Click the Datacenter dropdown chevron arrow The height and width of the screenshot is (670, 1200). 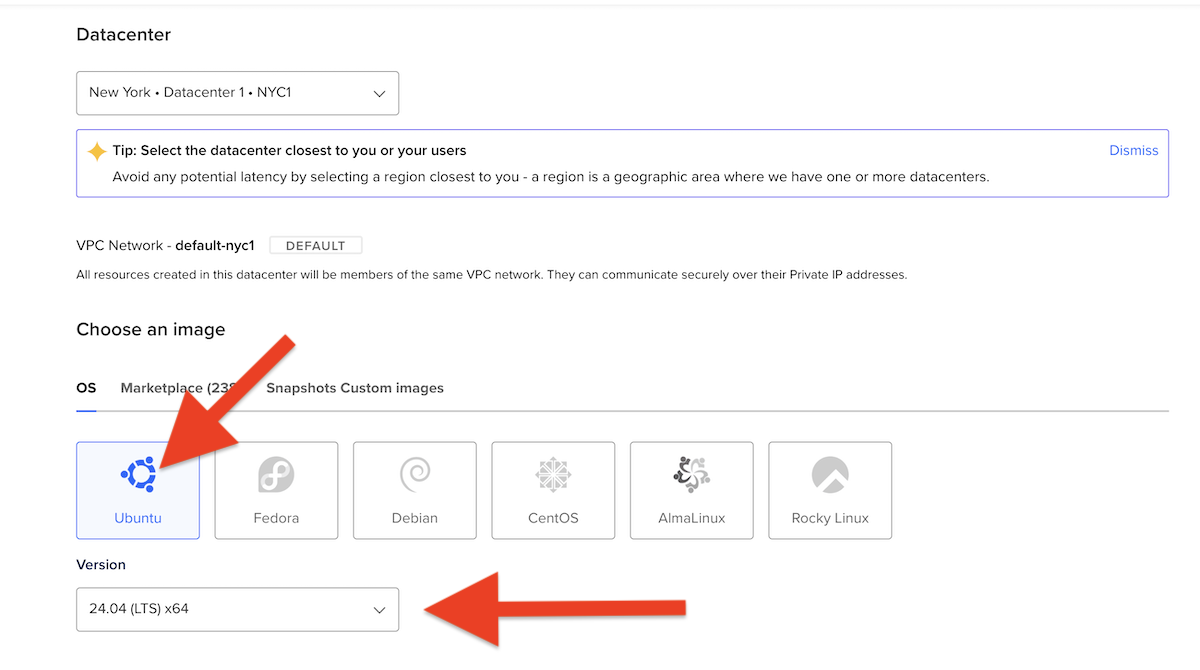click(x=379, y=93)
